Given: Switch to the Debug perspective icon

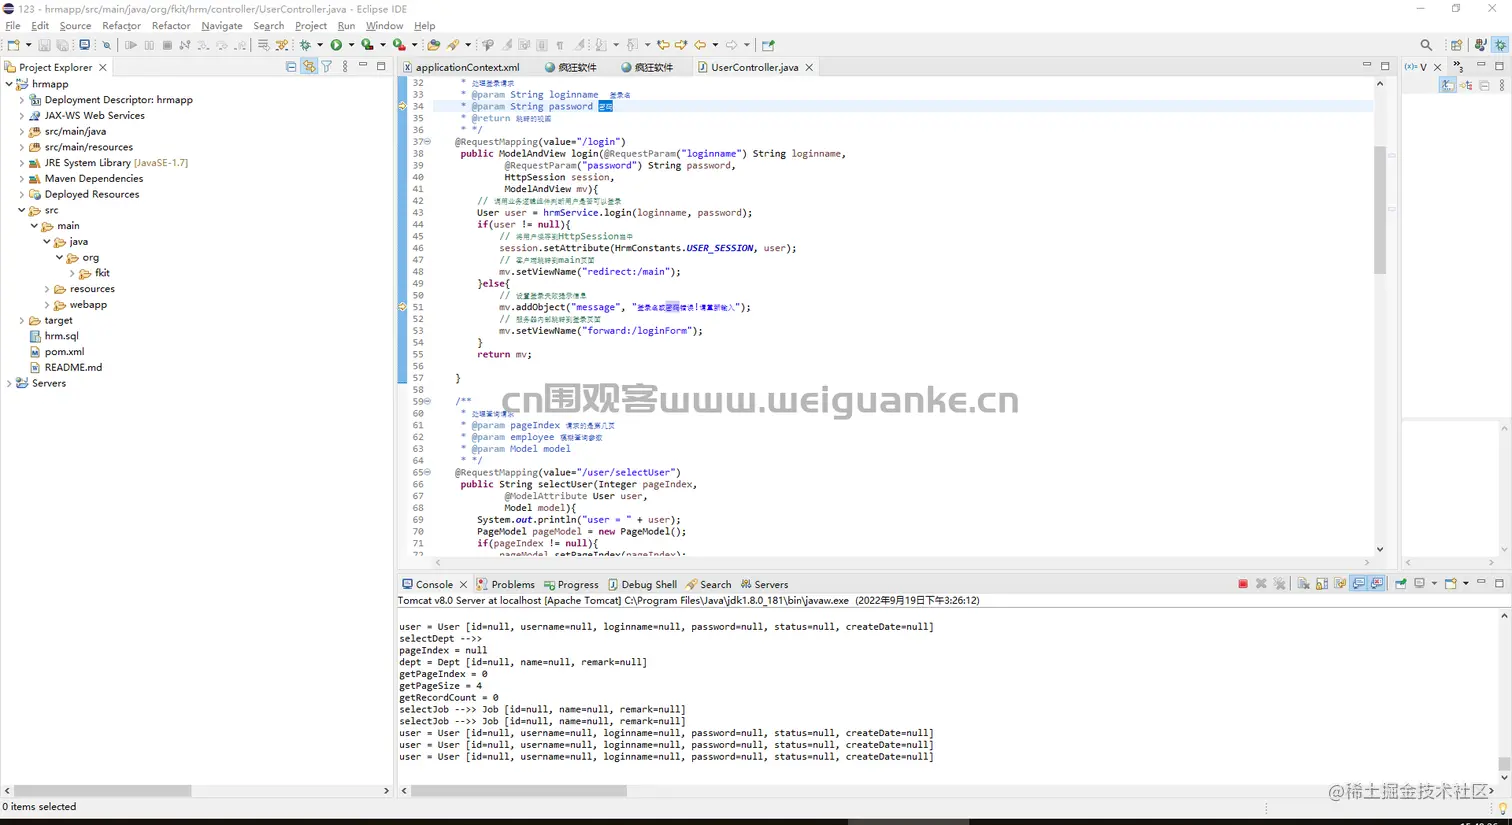Looking at the screenshot, I should tap(1500, 45).
